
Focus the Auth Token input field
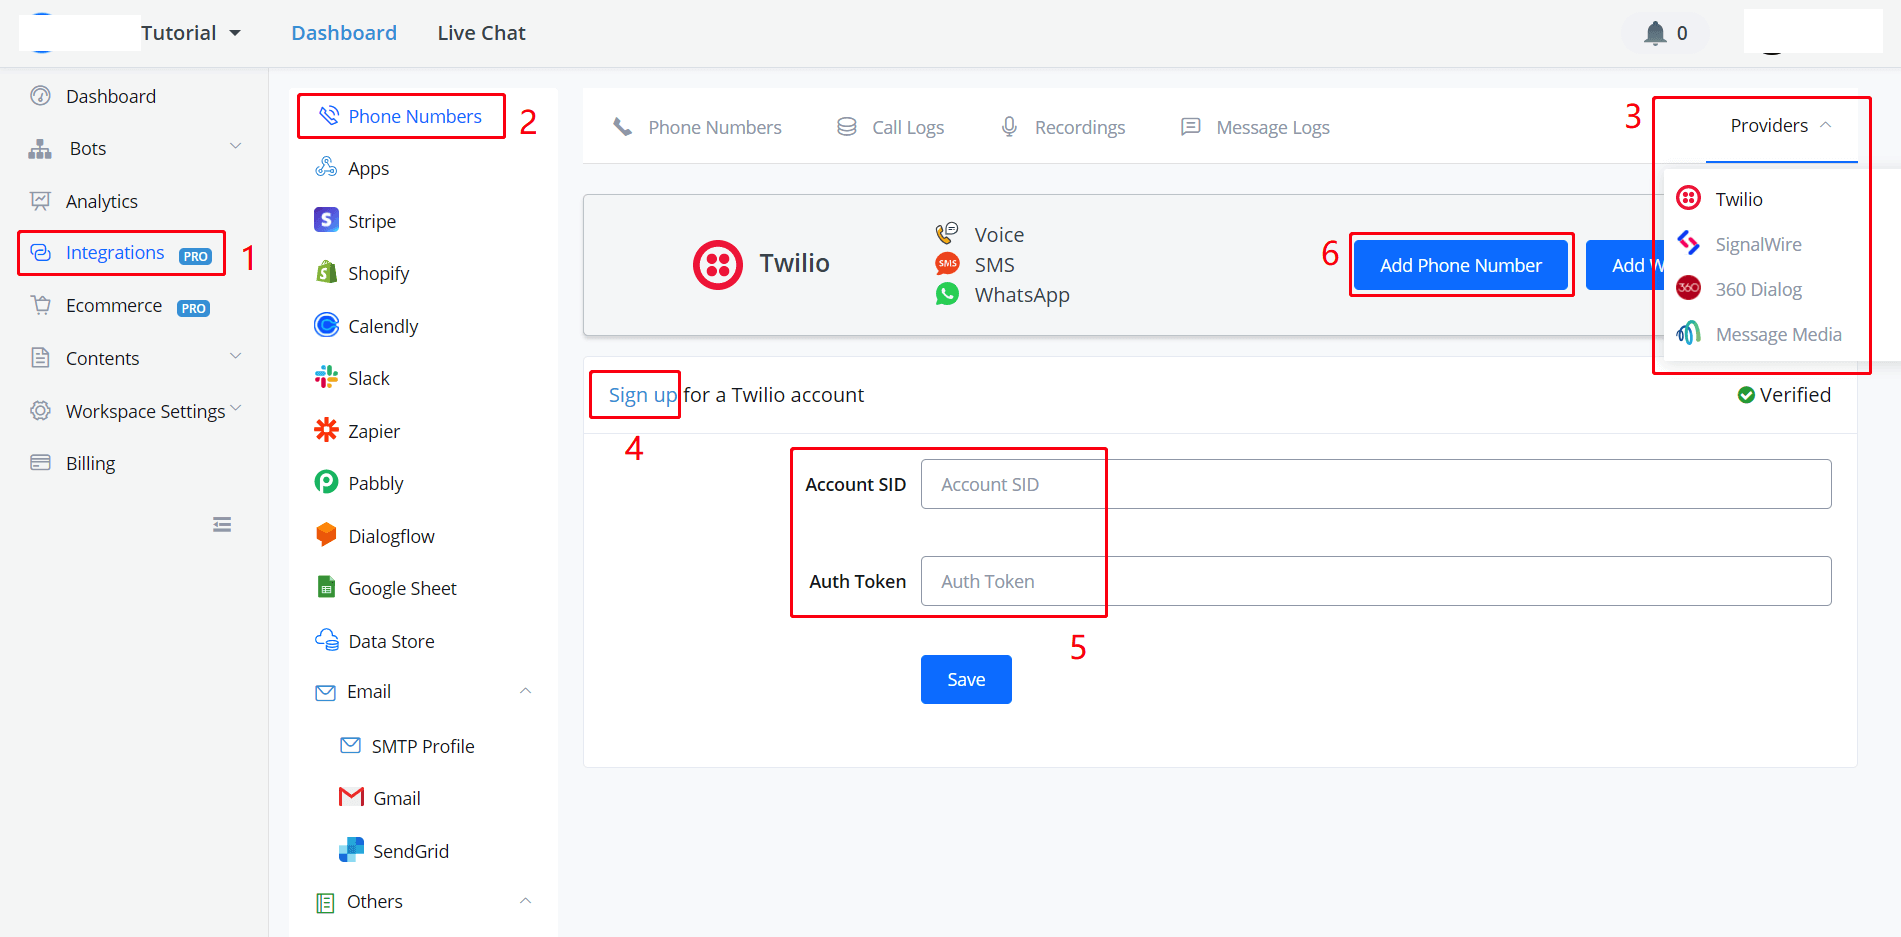(1375, 581)
